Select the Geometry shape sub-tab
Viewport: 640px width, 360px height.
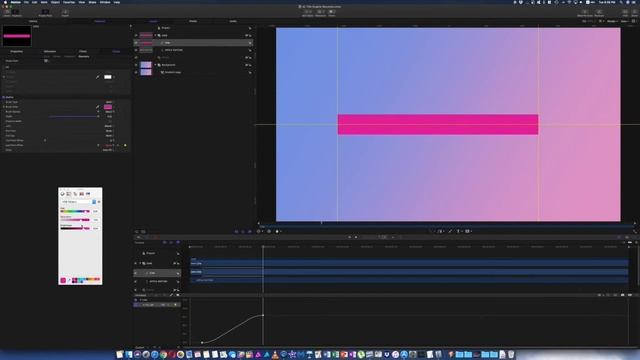(x=84, y=56)
